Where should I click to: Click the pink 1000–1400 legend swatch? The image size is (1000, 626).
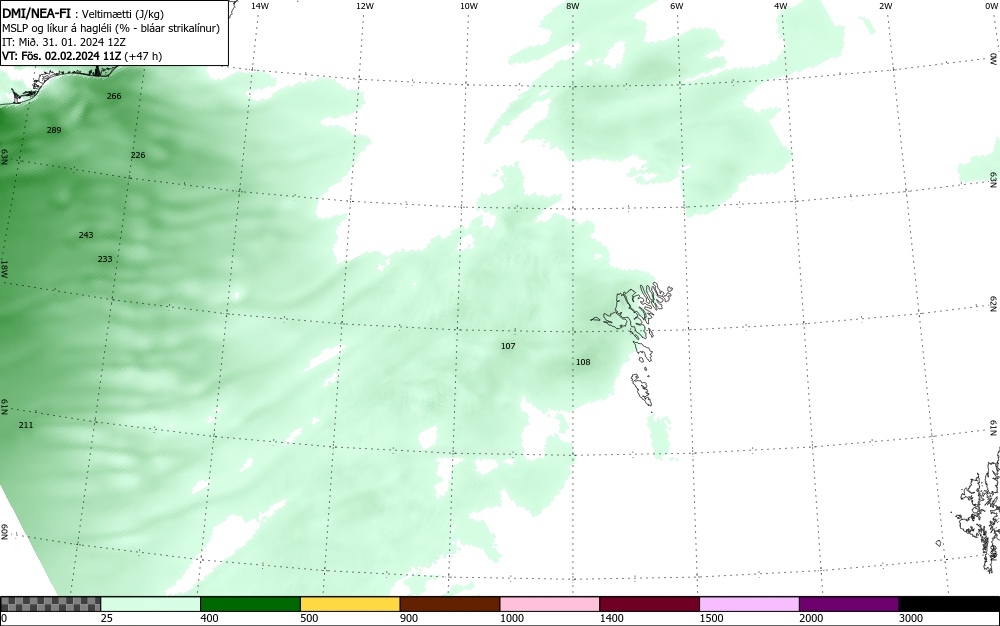pyautogui.click(x=550, y=604)
